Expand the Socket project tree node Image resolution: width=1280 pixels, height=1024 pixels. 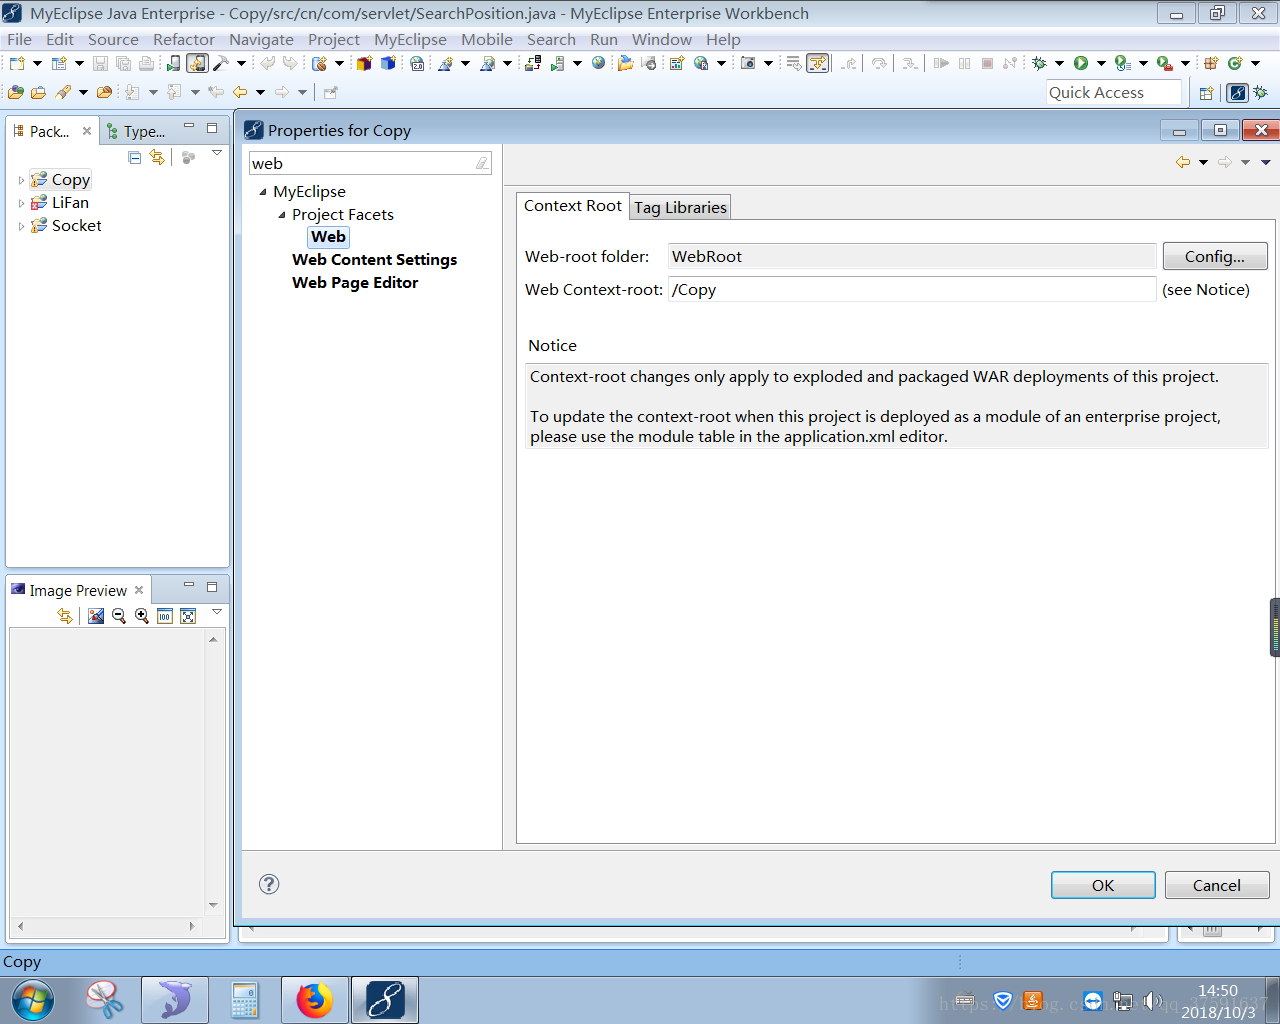click(x=21, y=226)
